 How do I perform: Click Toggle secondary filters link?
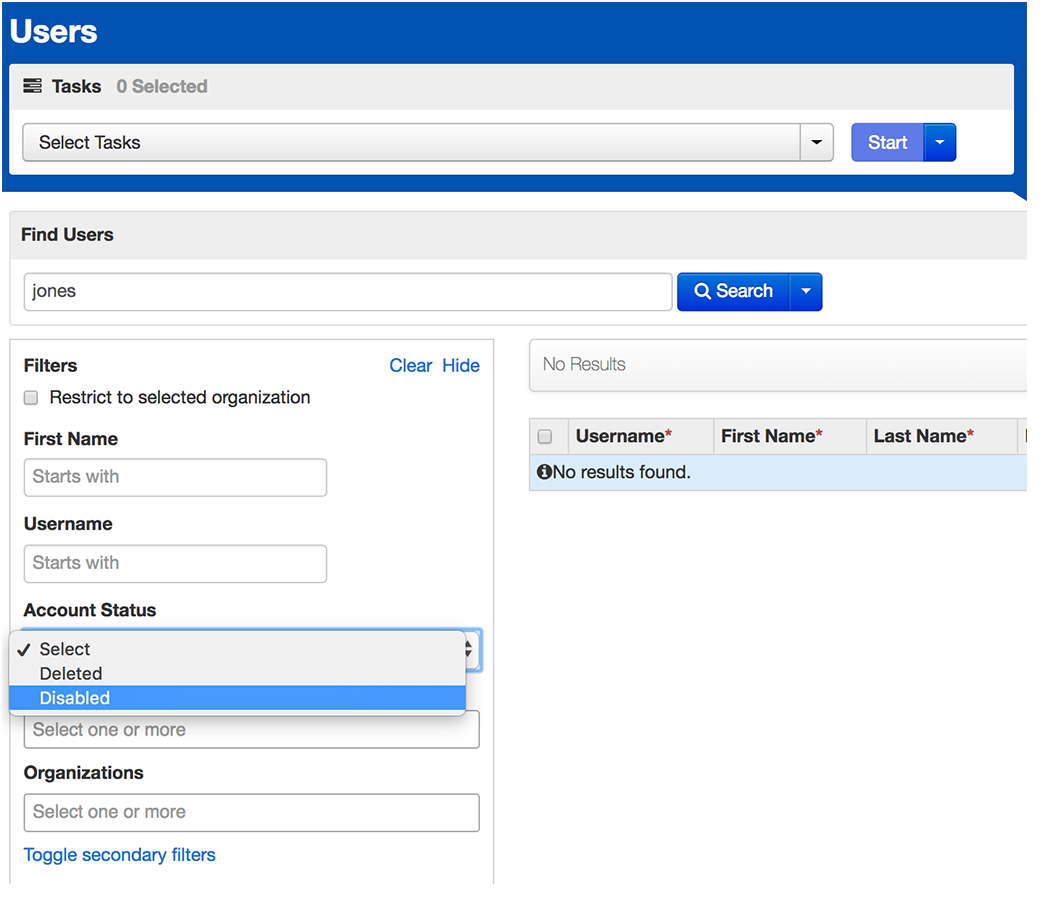tap(120, 855)
